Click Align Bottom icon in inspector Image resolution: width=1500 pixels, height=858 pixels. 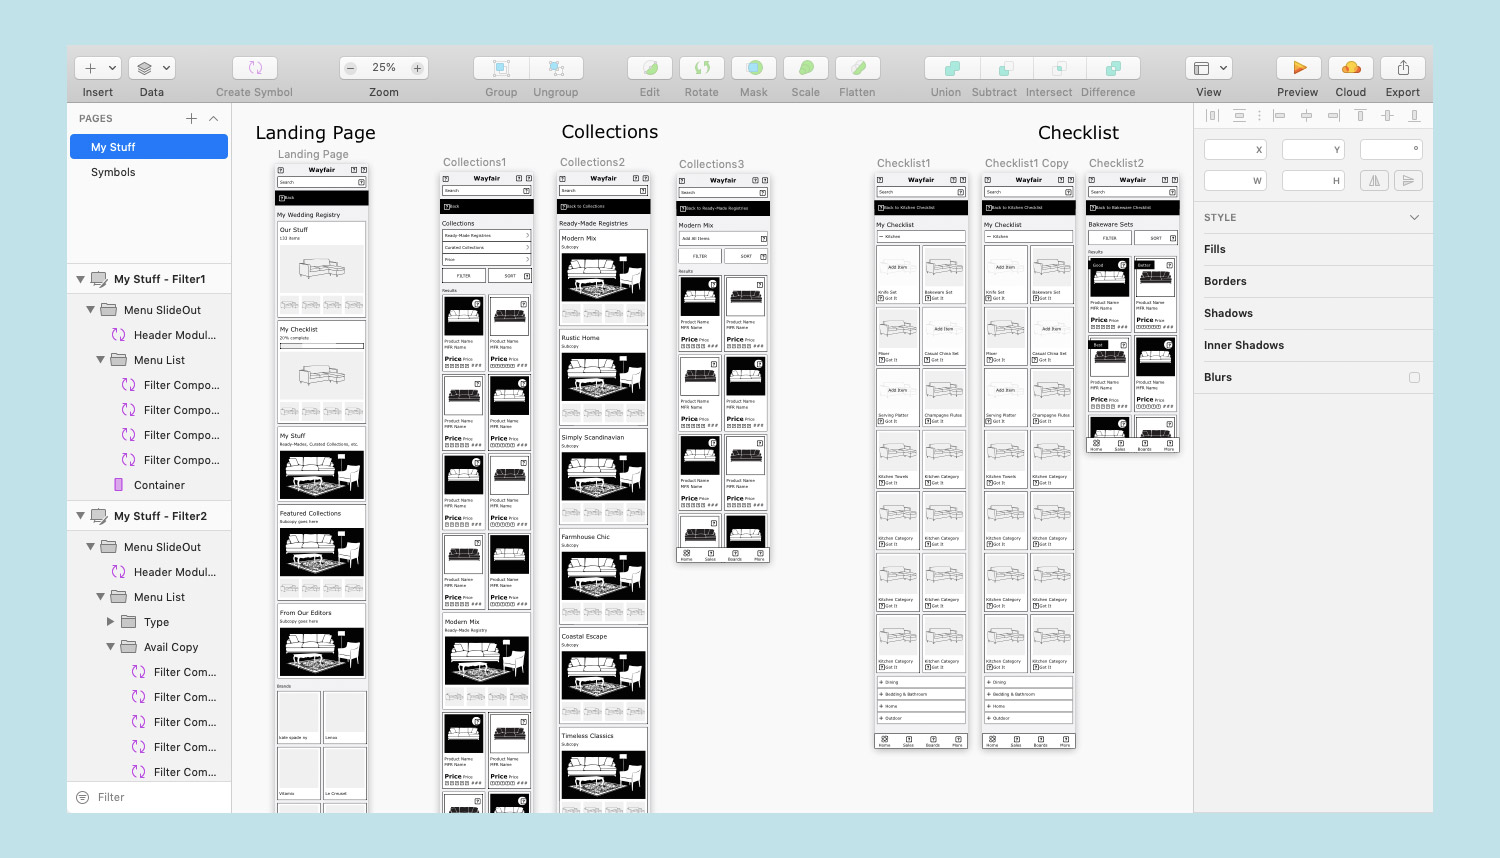[1414, 116]
